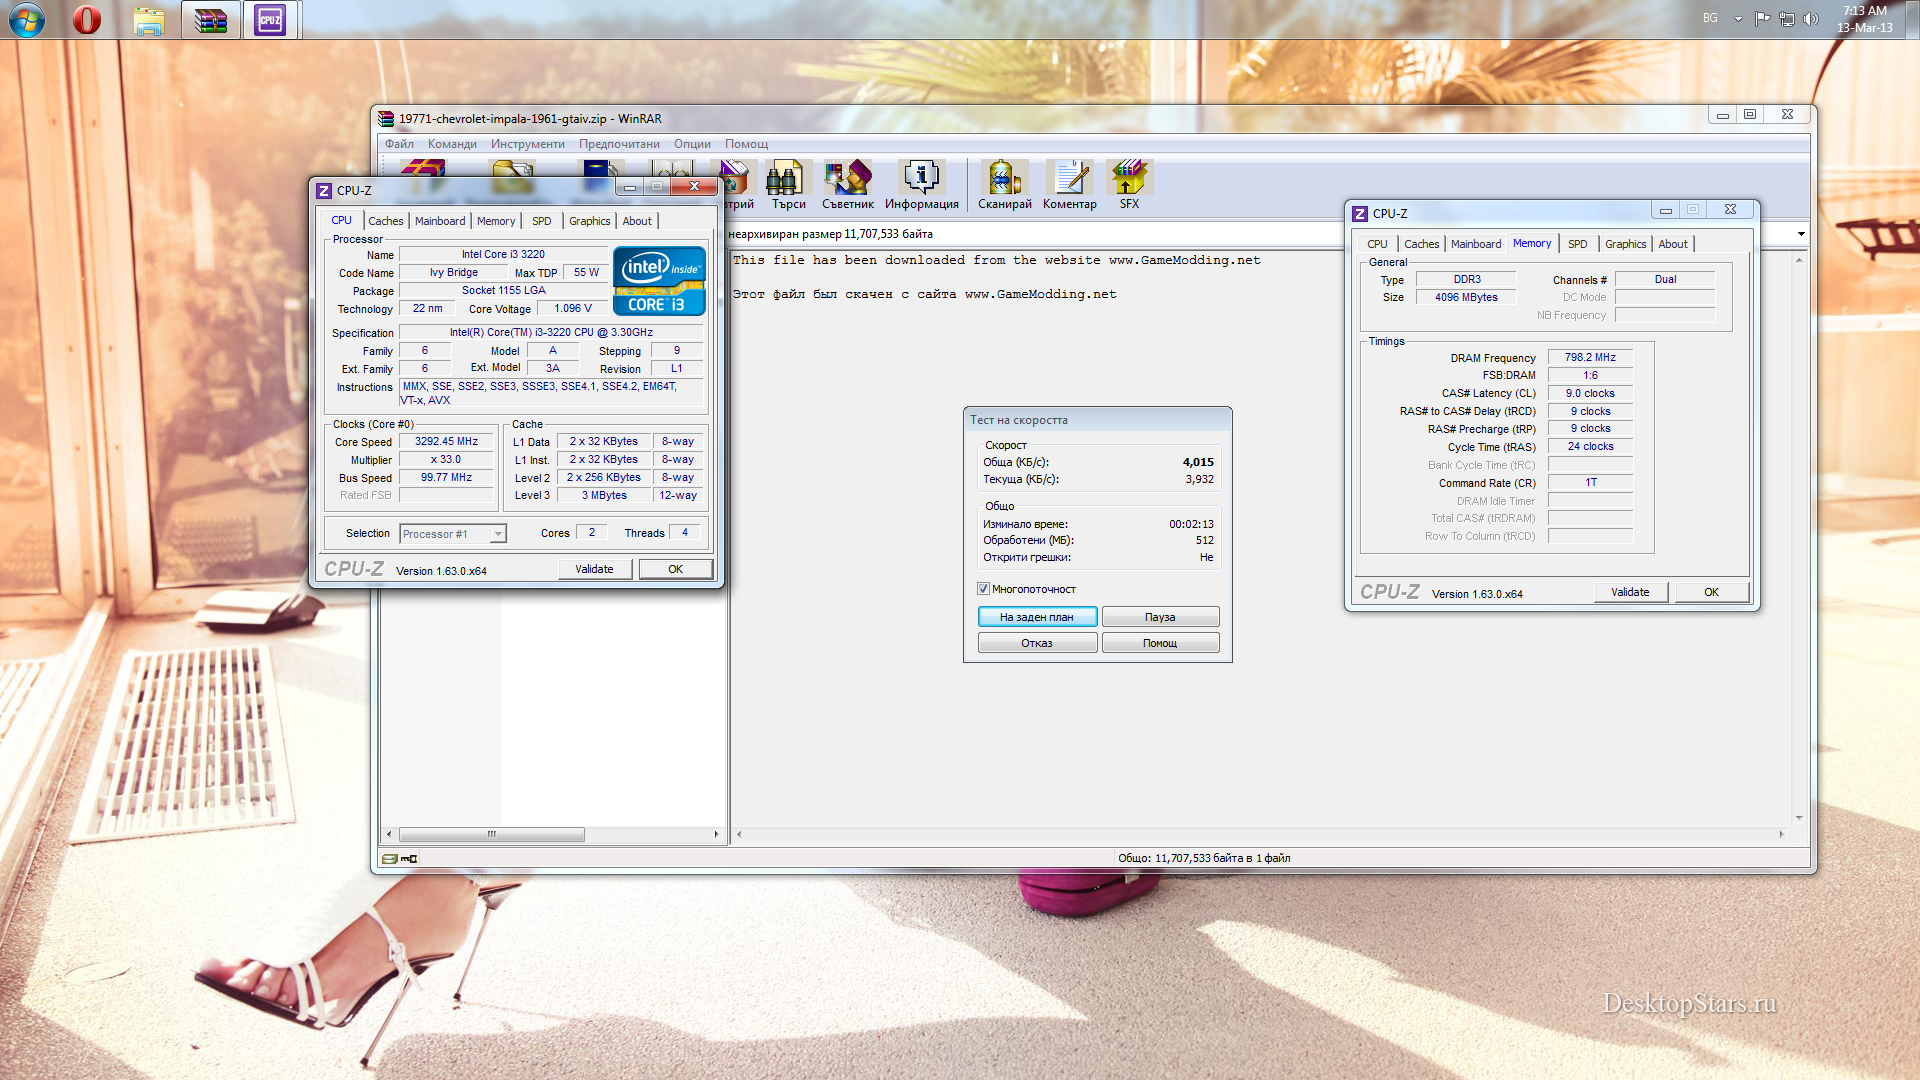Switch to Caches tab in left CPU-Z
This screenshot has width=1920, height=1080.
pos(385,221)
